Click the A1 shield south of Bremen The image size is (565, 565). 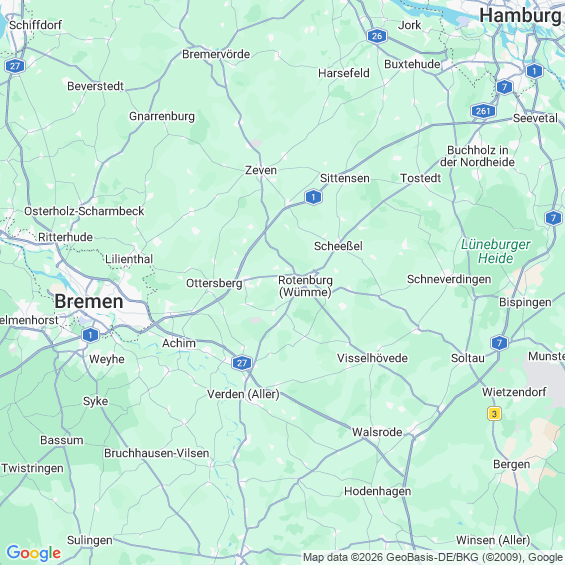coord(90,335)
